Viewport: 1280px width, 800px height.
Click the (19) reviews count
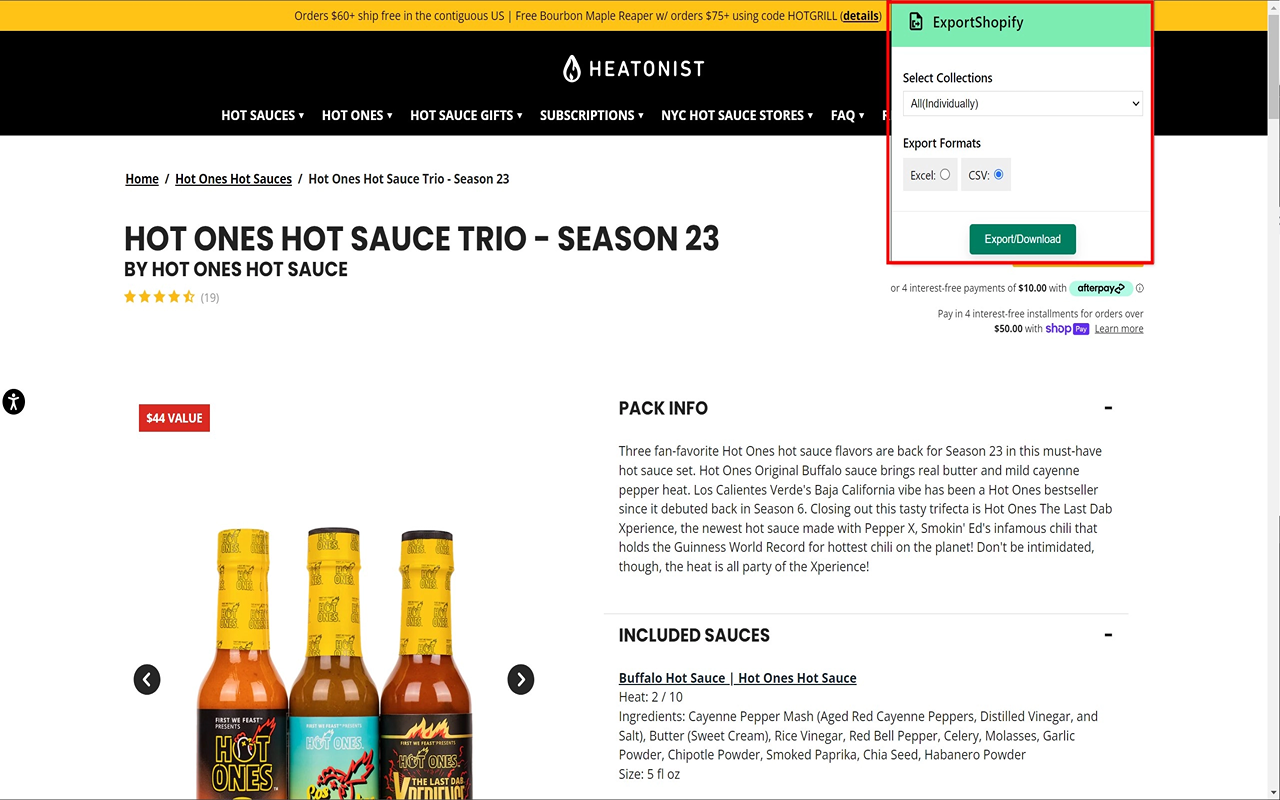point(210,297)
